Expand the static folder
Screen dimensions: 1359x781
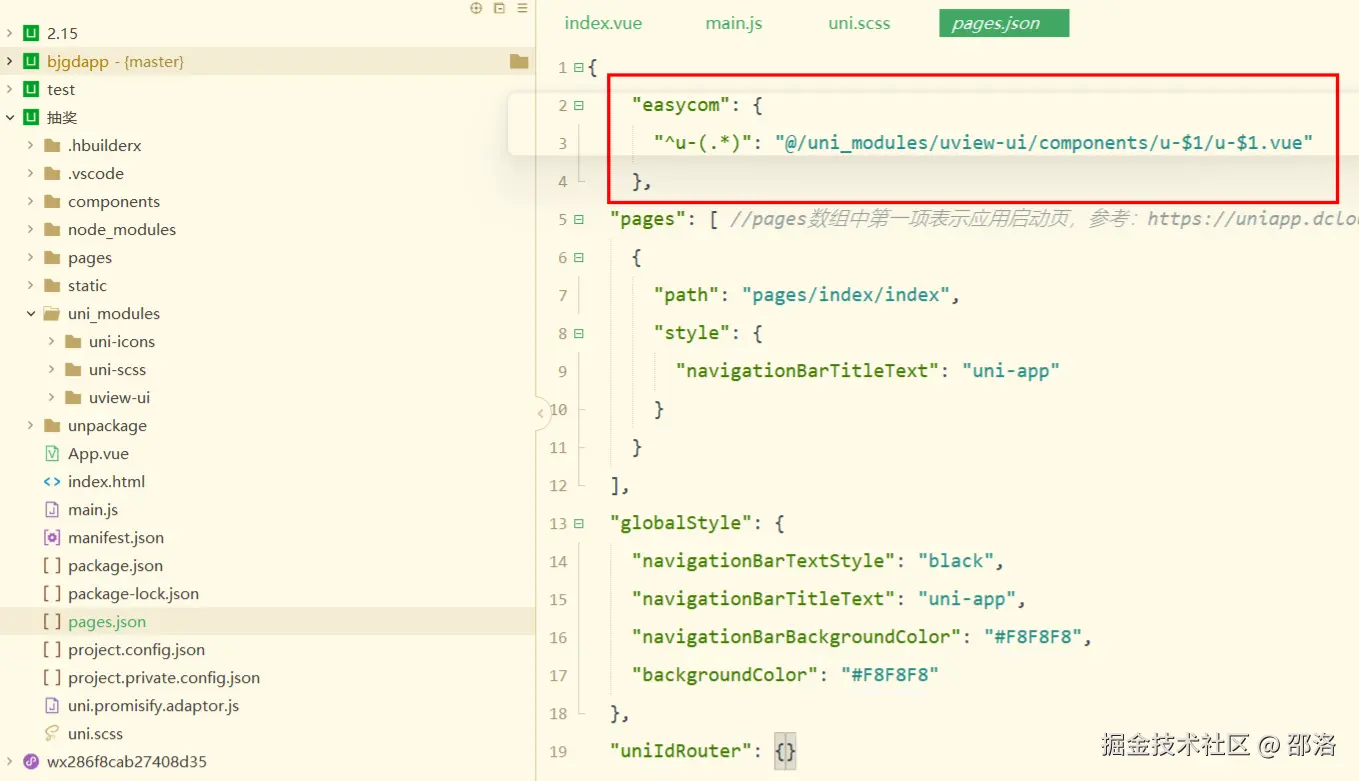pos(31,285)
